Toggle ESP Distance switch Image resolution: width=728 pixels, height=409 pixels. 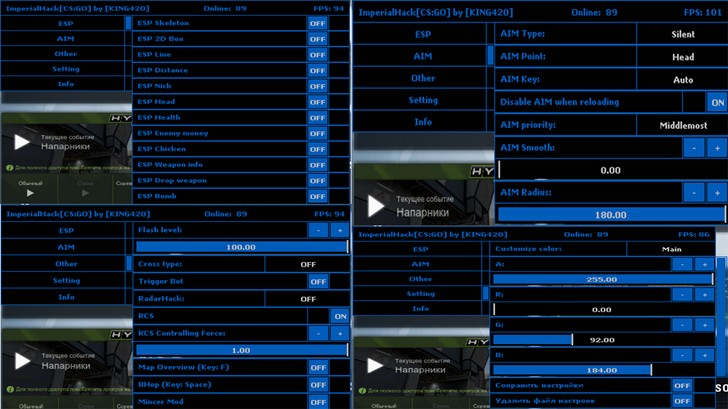tap(318, 71)
